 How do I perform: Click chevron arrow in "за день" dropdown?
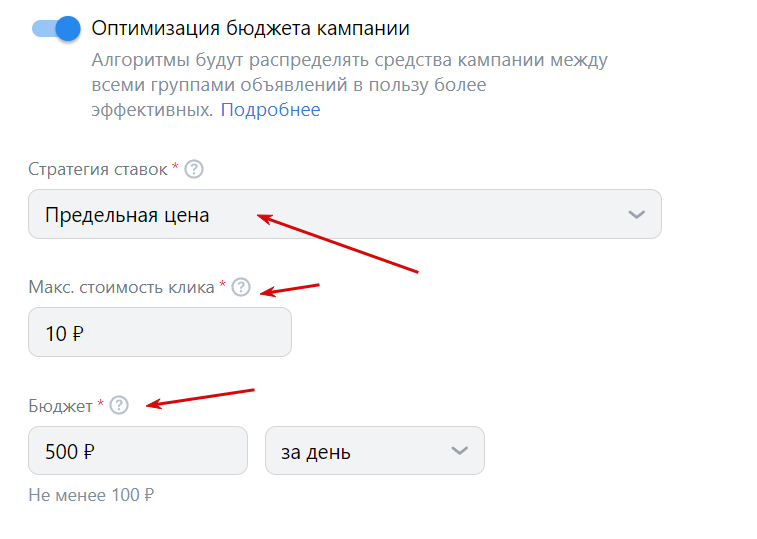pyautogui.click(x=460, y=451)
